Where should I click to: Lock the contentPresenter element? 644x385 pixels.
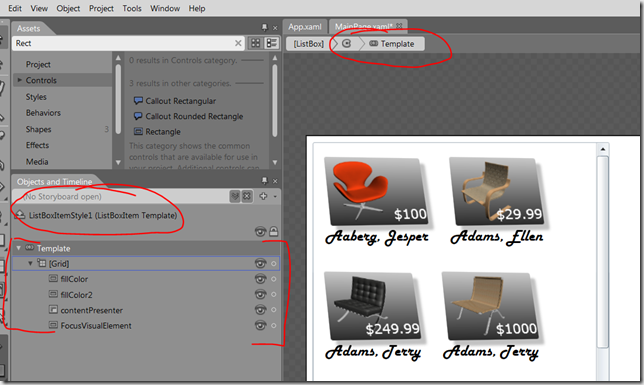(x=274, y=310)
